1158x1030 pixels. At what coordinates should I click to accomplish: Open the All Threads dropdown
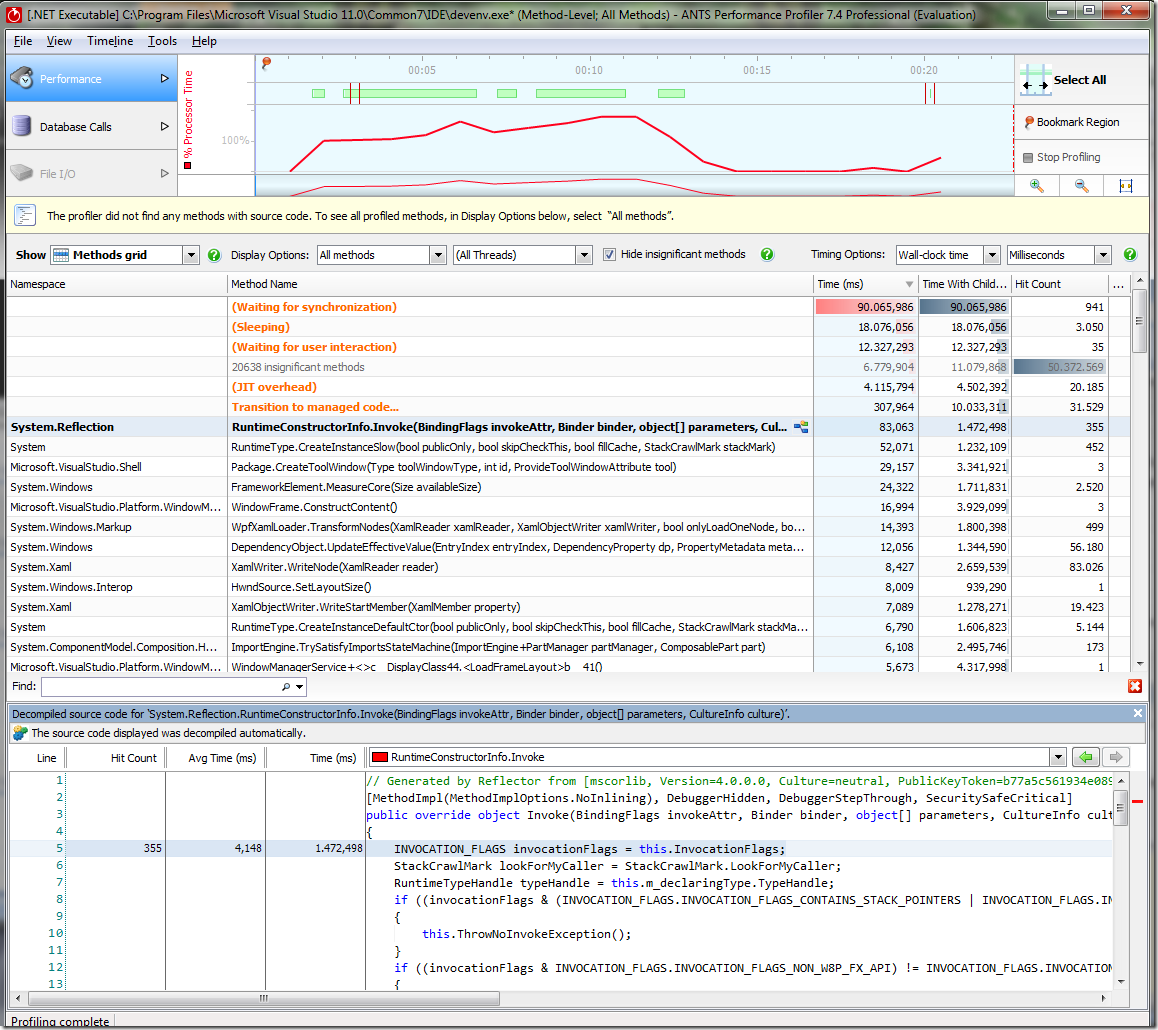click(x=584, y=255)
